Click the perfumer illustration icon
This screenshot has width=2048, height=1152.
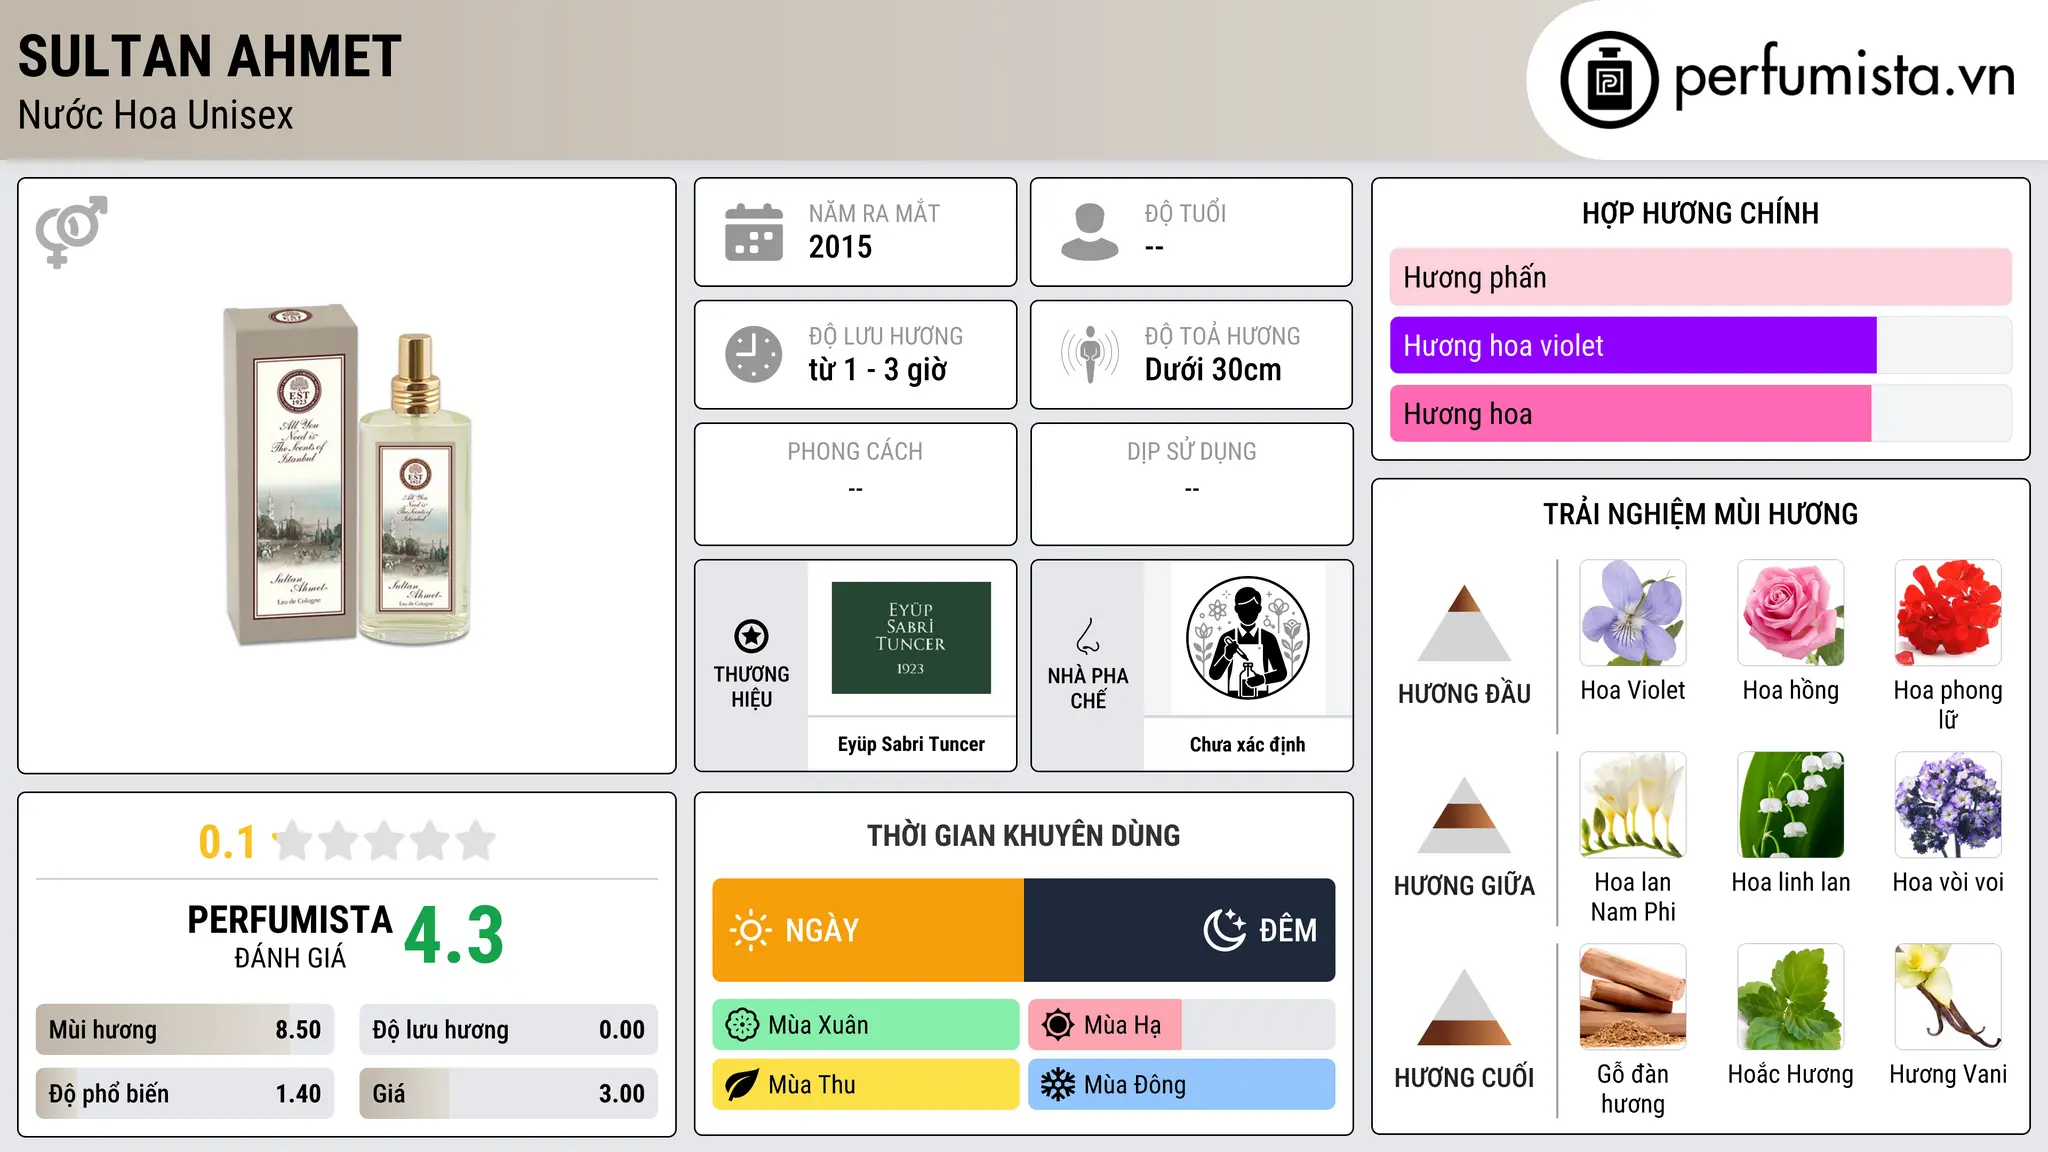1247,638
